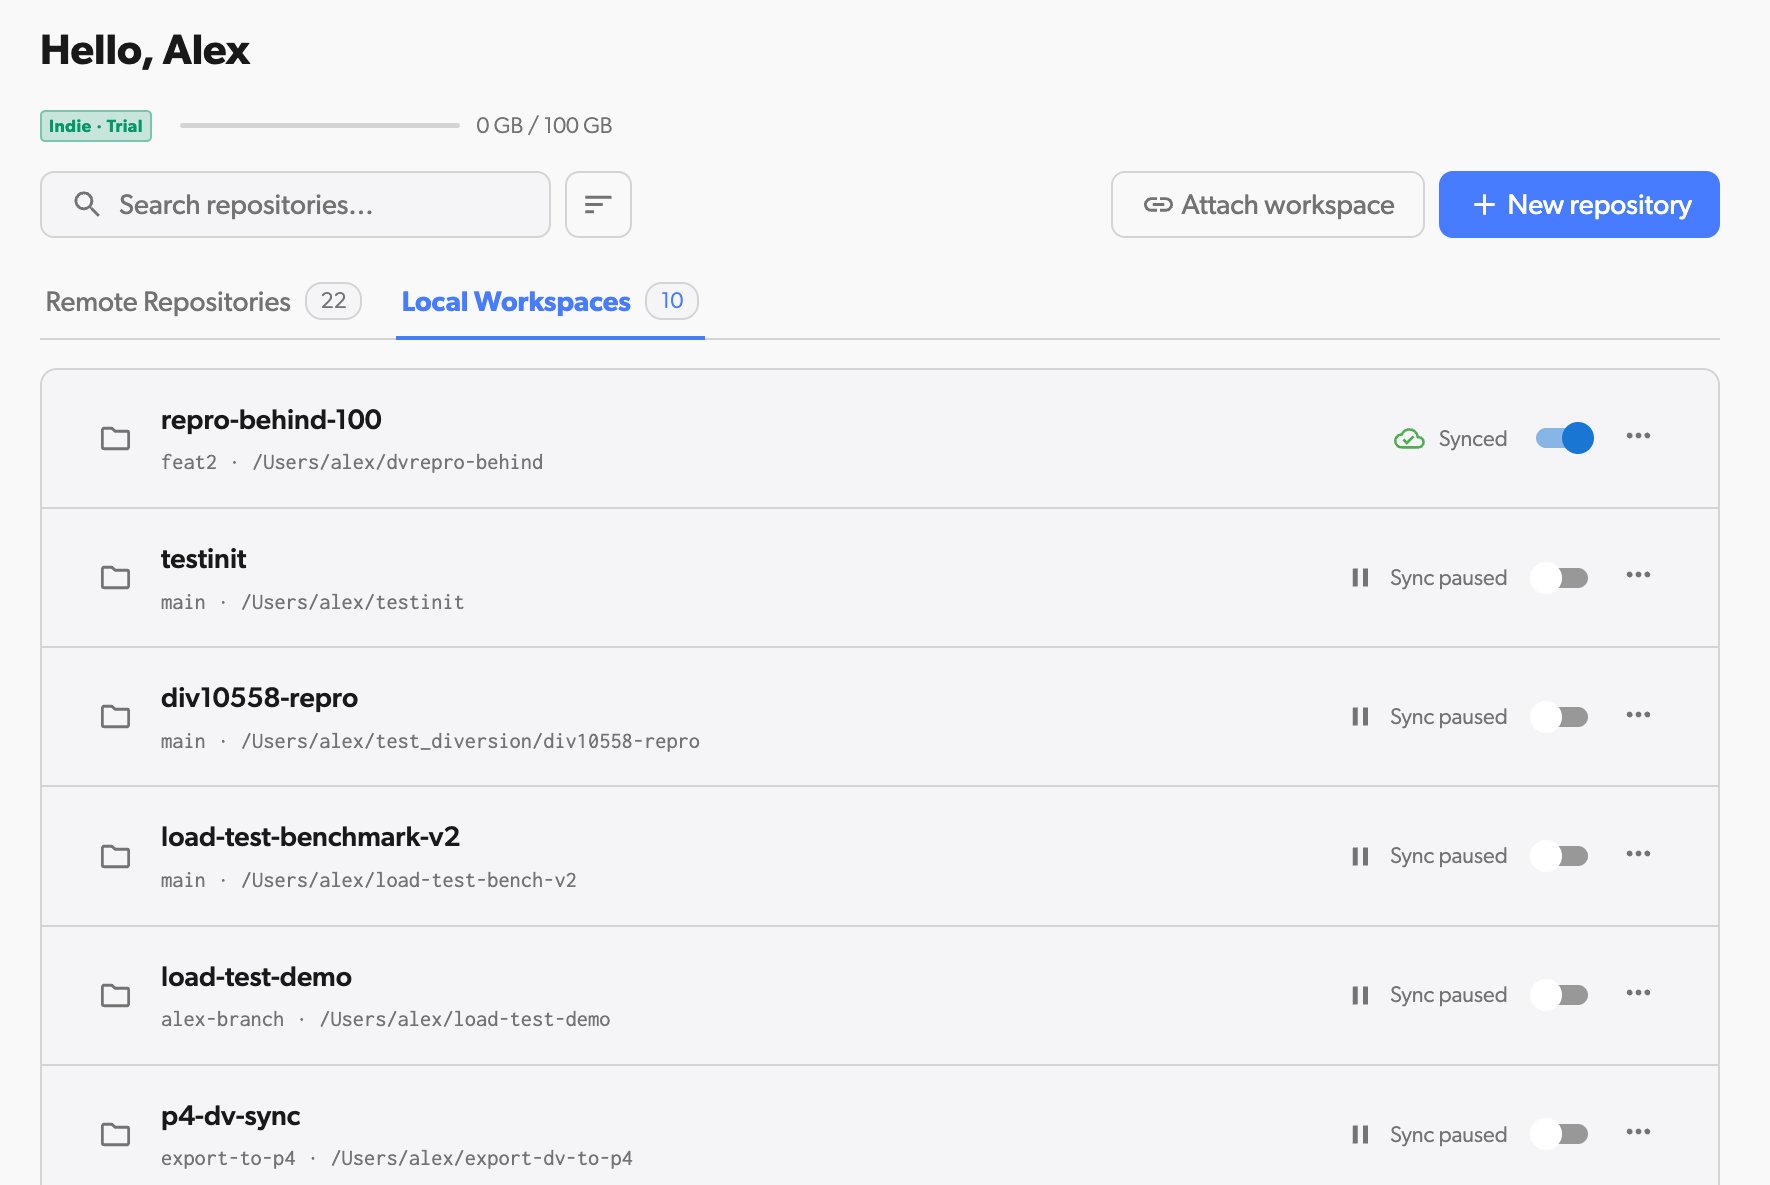Click the pause icon in load-test-demo row
Screen dimensions: 1770x1185
(x=1360, y=995)
